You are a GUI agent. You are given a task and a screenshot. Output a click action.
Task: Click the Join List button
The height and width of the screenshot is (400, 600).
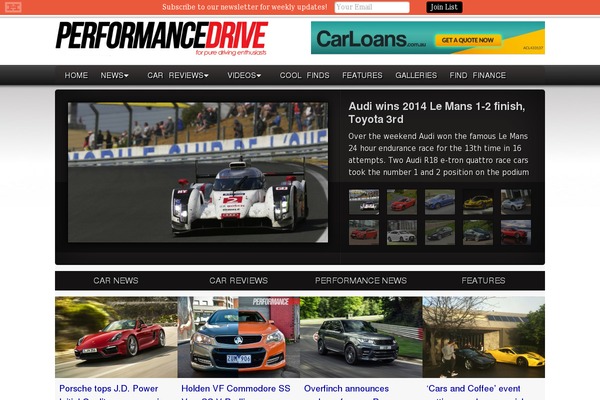(444, 7)
